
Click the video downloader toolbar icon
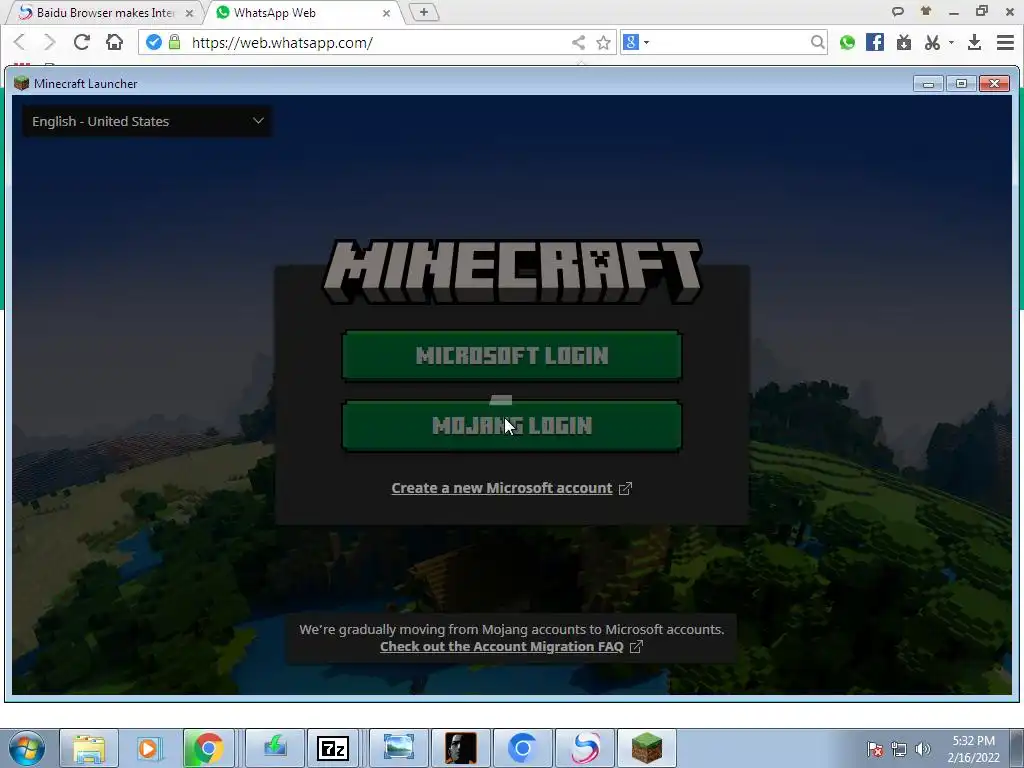(904, 42)
